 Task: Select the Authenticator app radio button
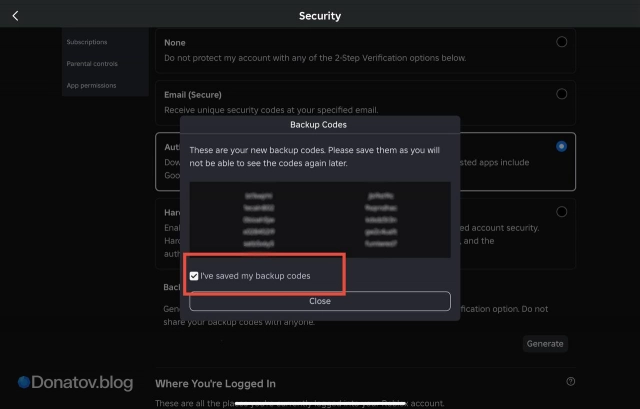(x=561, y=146)
